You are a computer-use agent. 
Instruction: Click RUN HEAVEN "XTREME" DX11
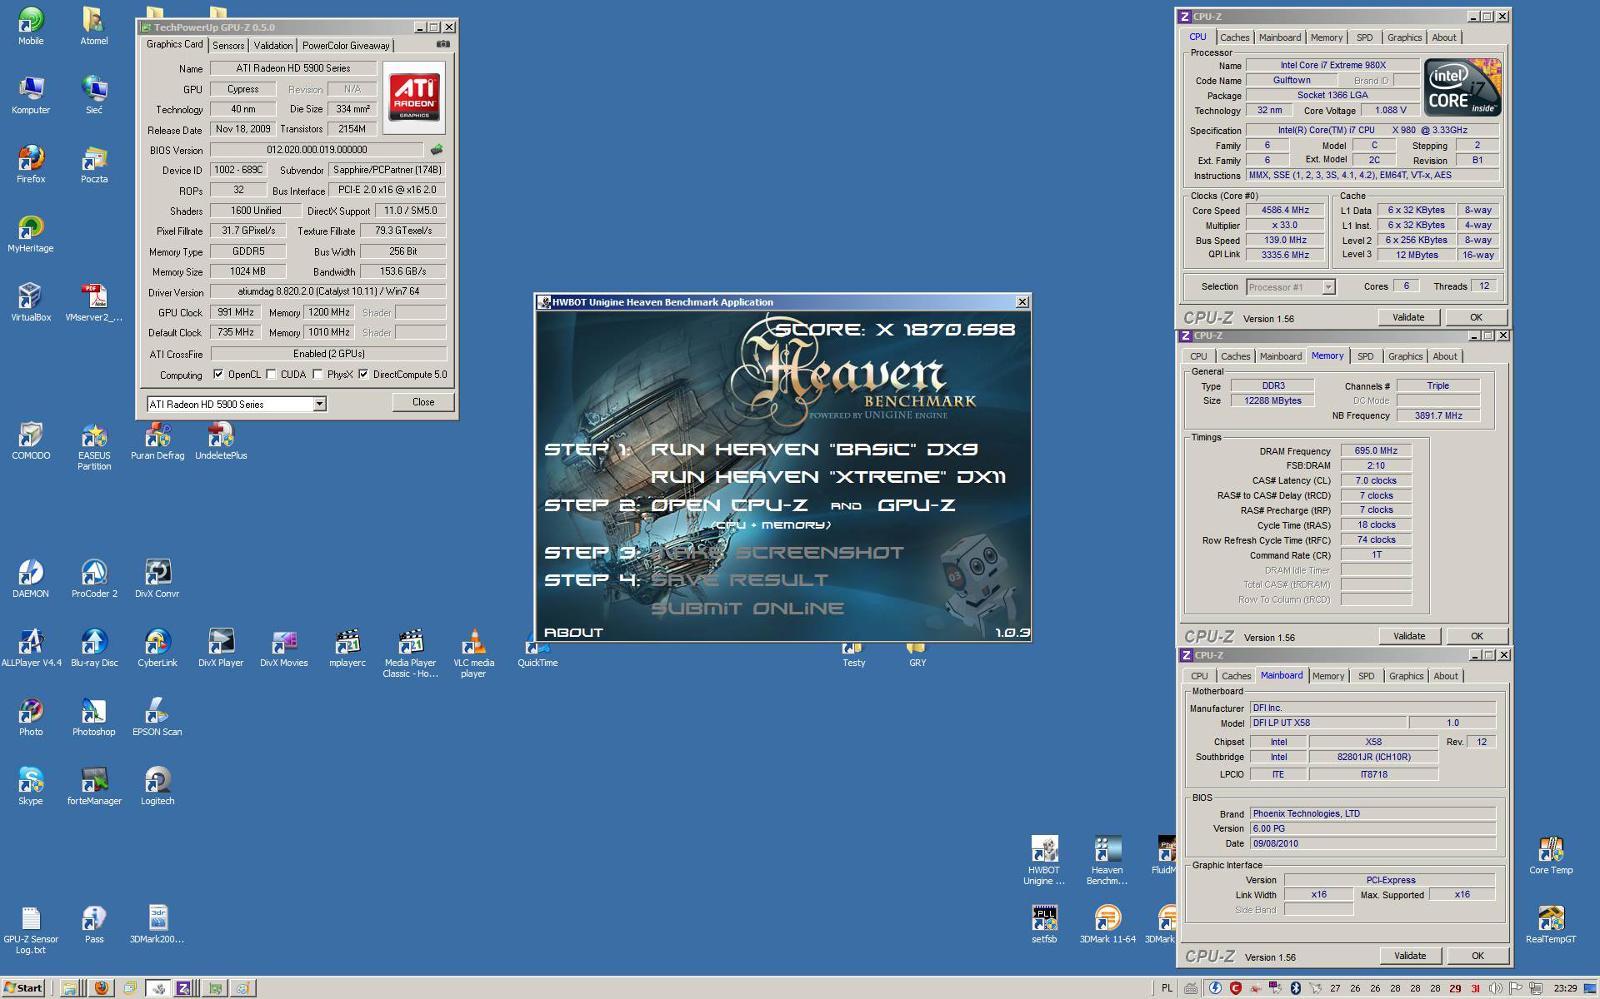pyautogui.click(x=829, y=477)
